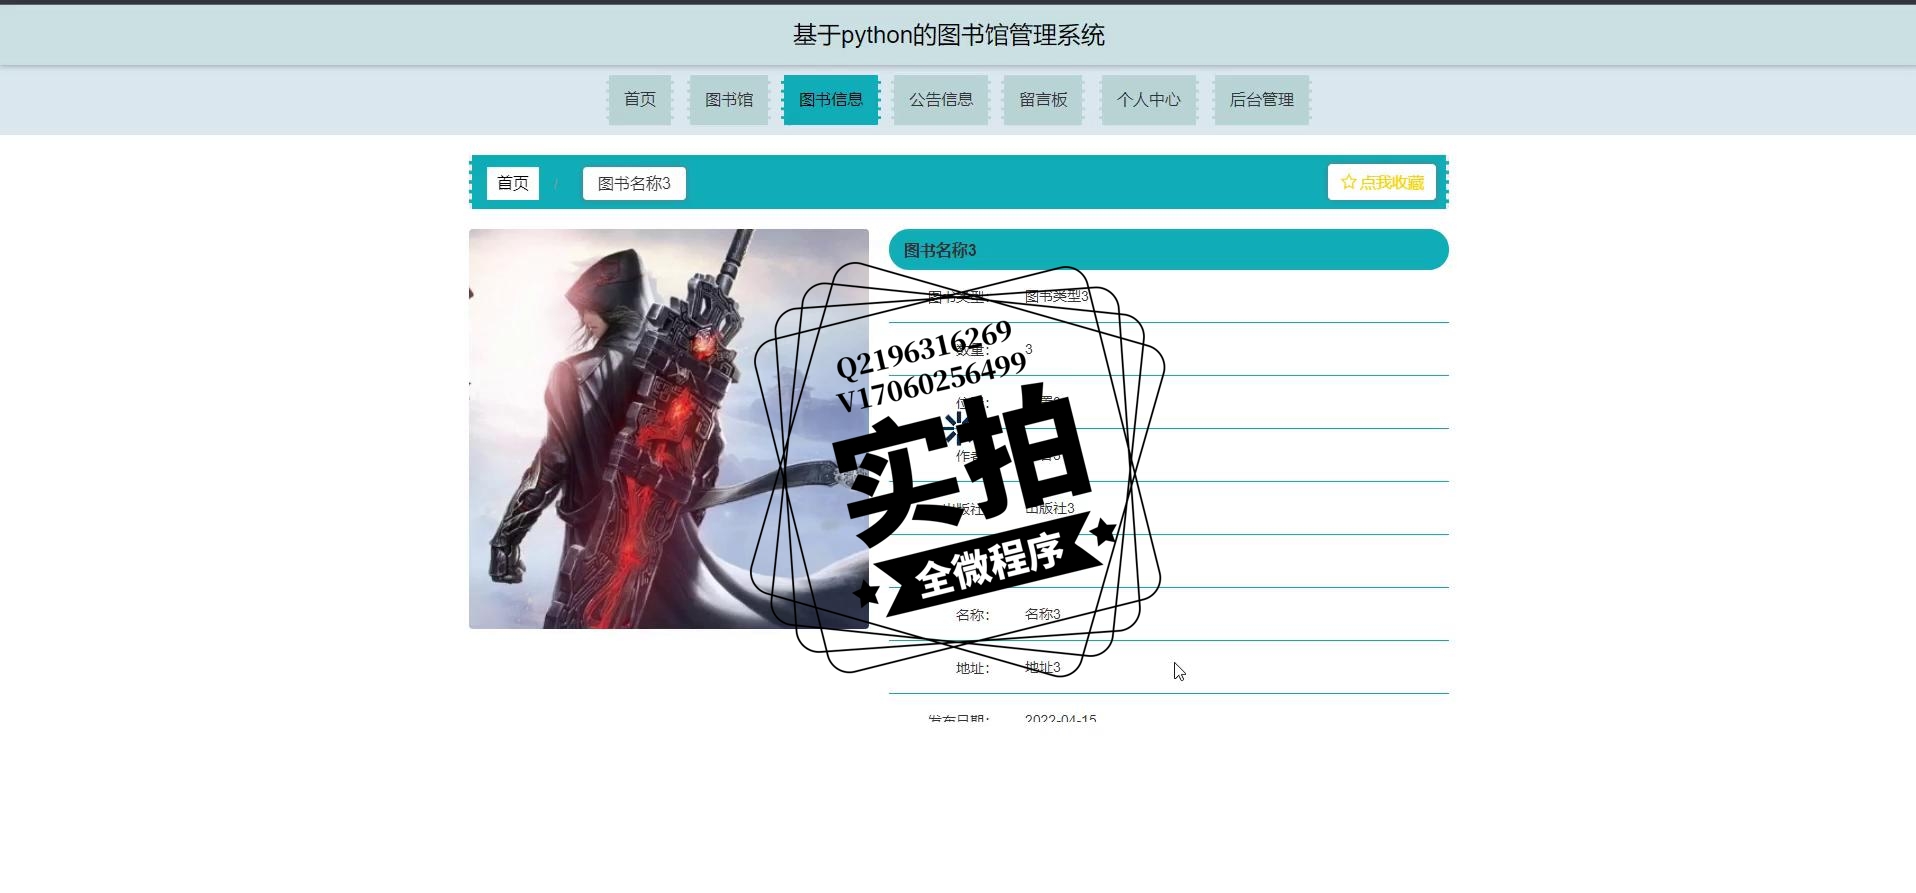This screenshot has height=893, width=1916.
Task: Click the 首页 breadcrumb link
Action: (x=513, y=183)
